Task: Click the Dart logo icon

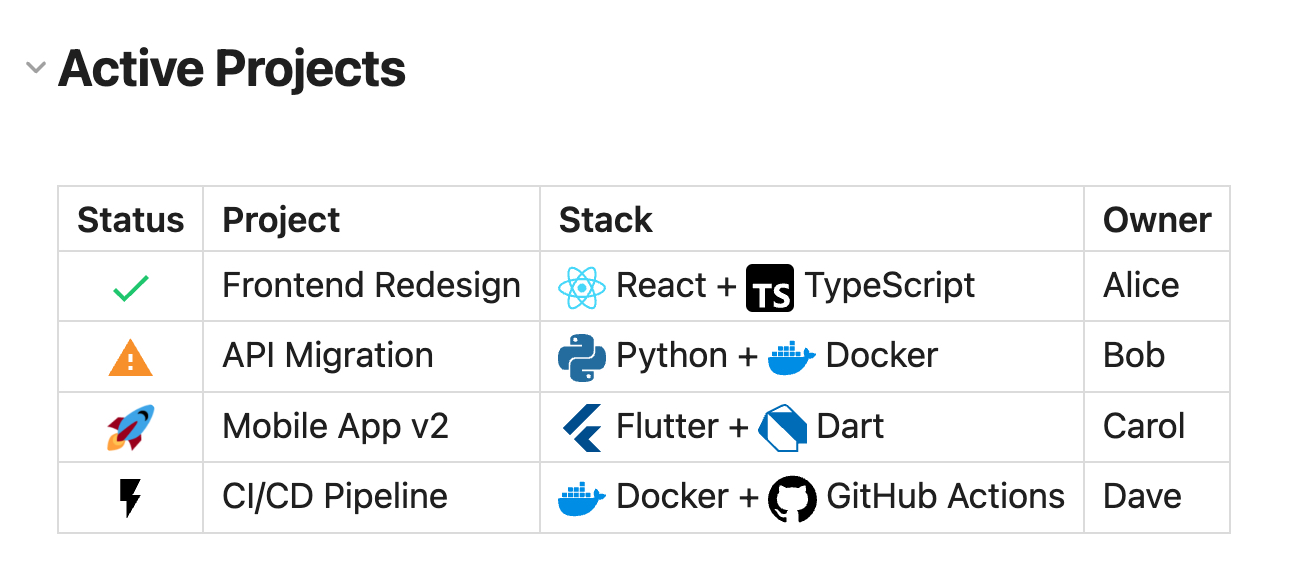Action: click(783, 429)
